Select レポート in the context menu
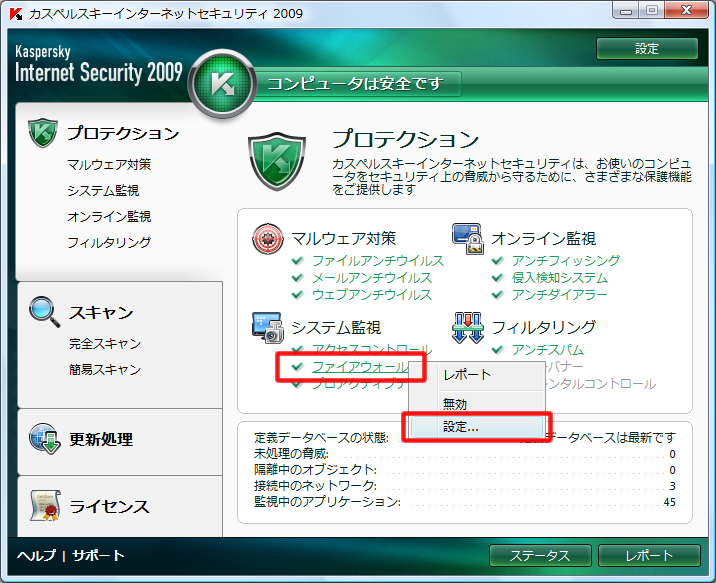Image resolution: width=716 pixels, height=583 pixels. pos(467,374)
